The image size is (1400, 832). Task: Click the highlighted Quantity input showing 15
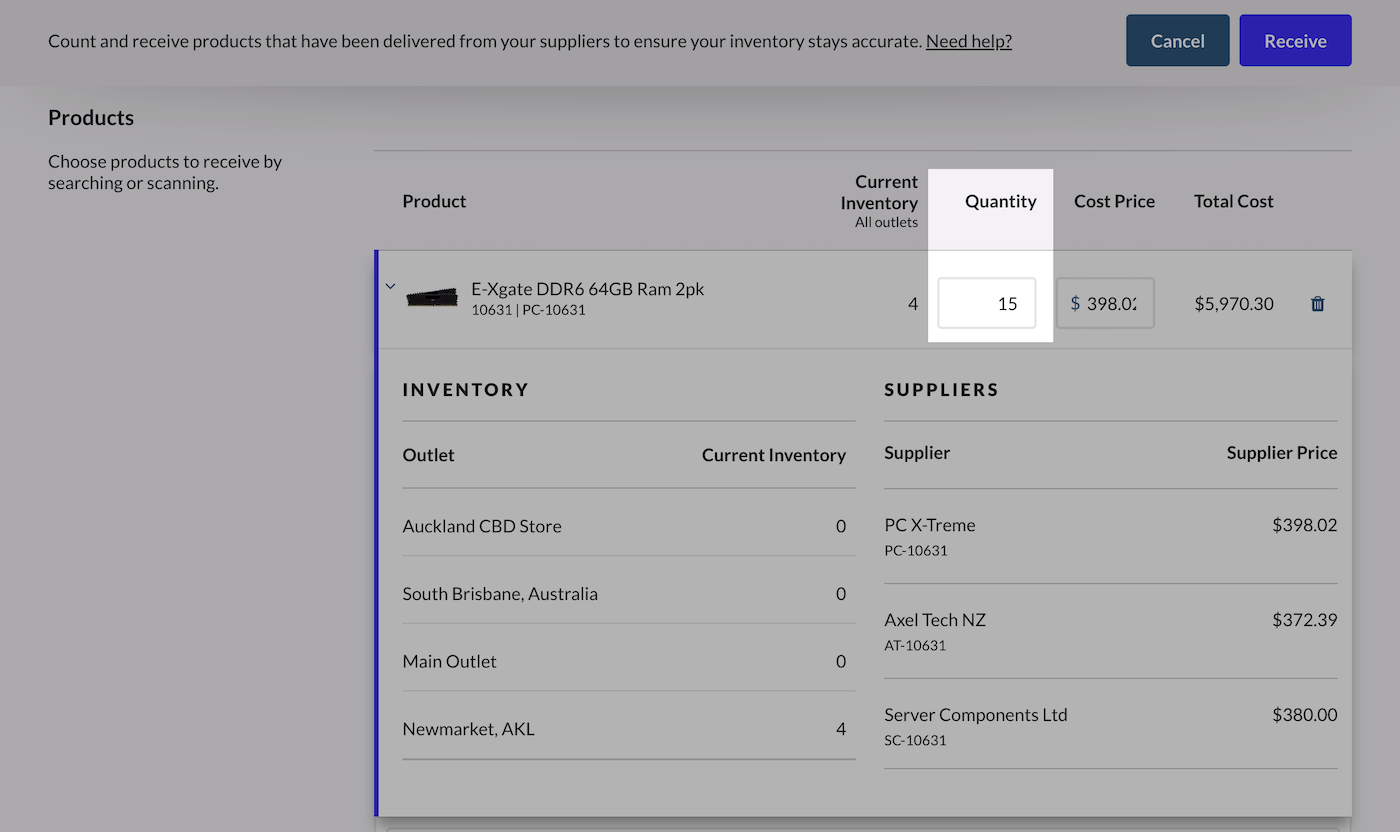(x=987, y=303)
